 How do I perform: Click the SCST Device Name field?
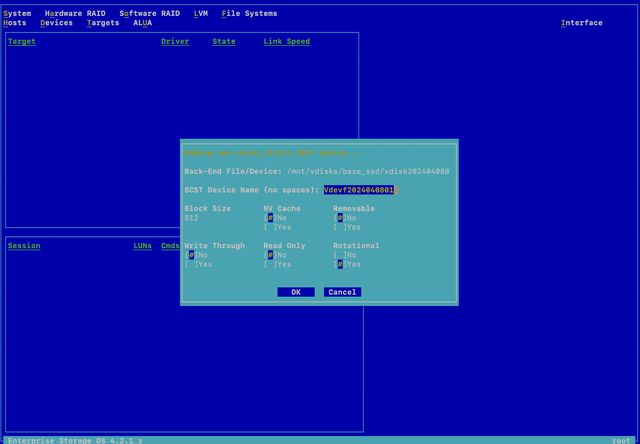(359, 189)
